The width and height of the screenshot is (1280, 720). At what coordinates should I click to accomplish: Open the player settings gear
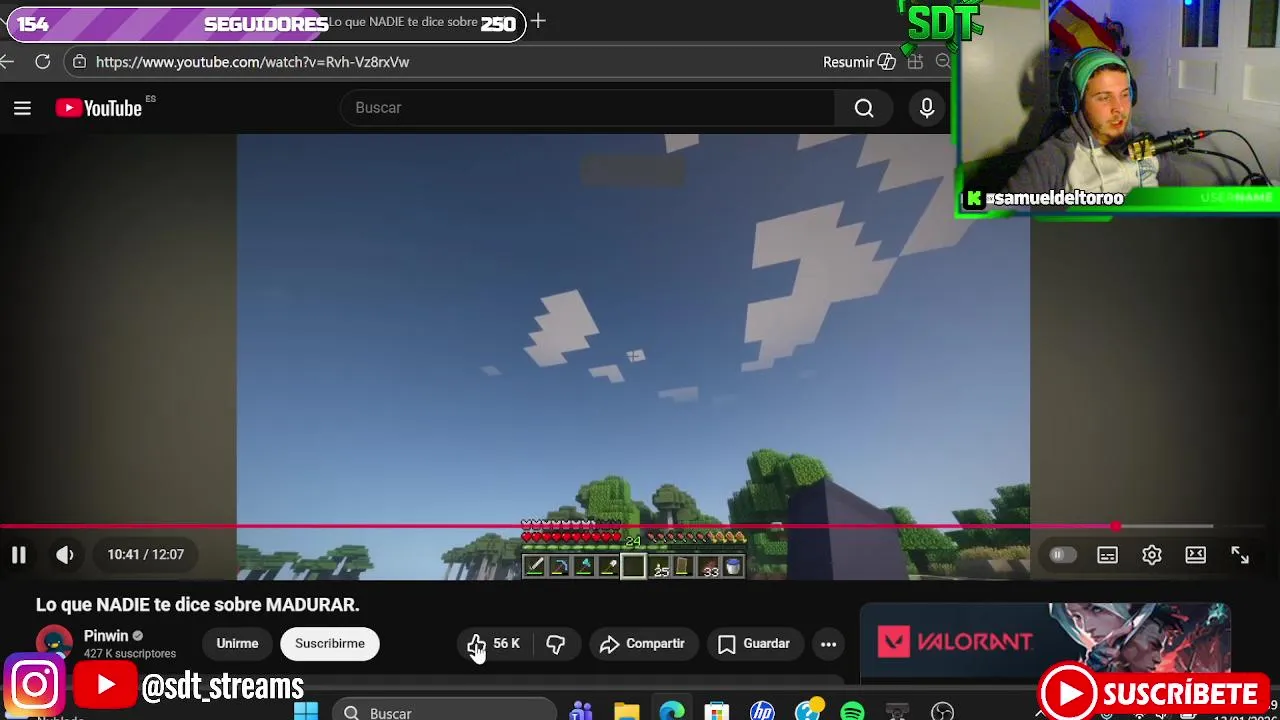coord(1152,555)
